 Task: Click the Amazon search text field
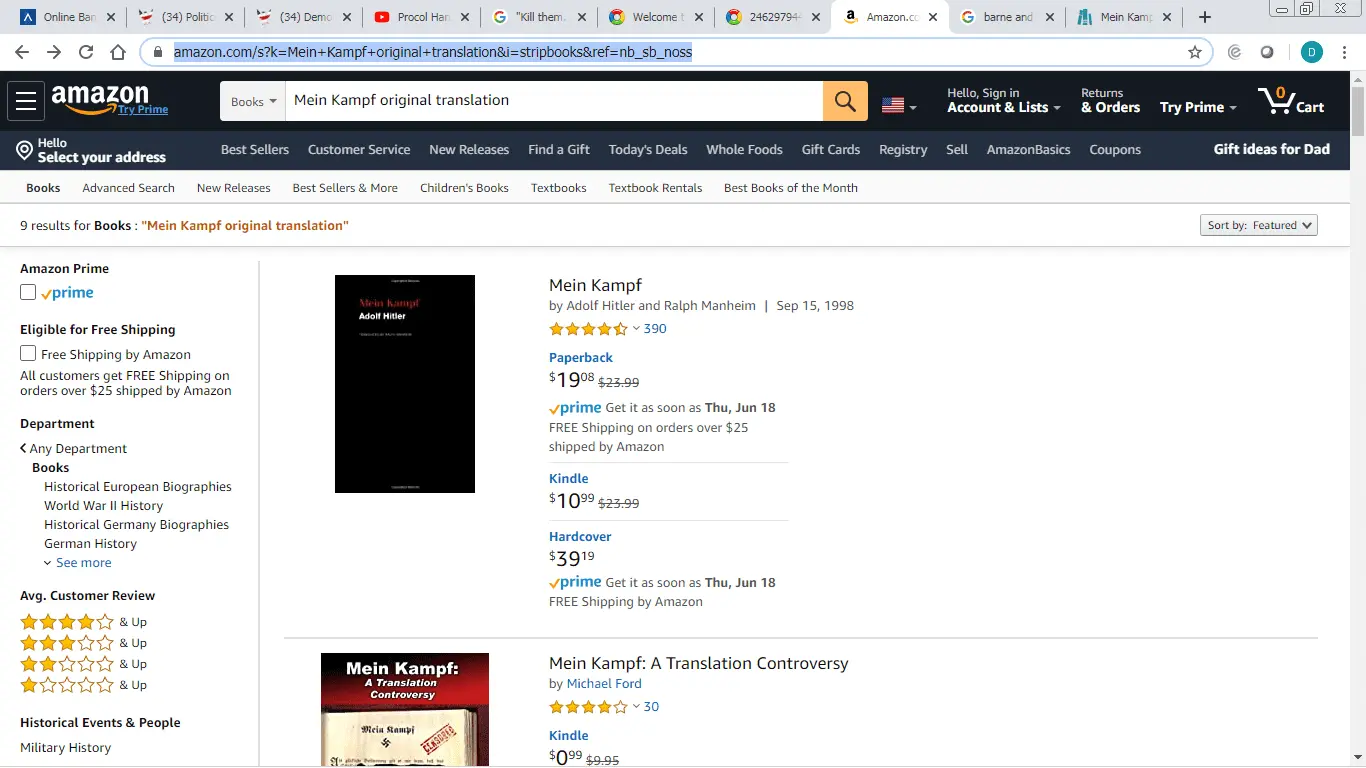pos(554,101)
